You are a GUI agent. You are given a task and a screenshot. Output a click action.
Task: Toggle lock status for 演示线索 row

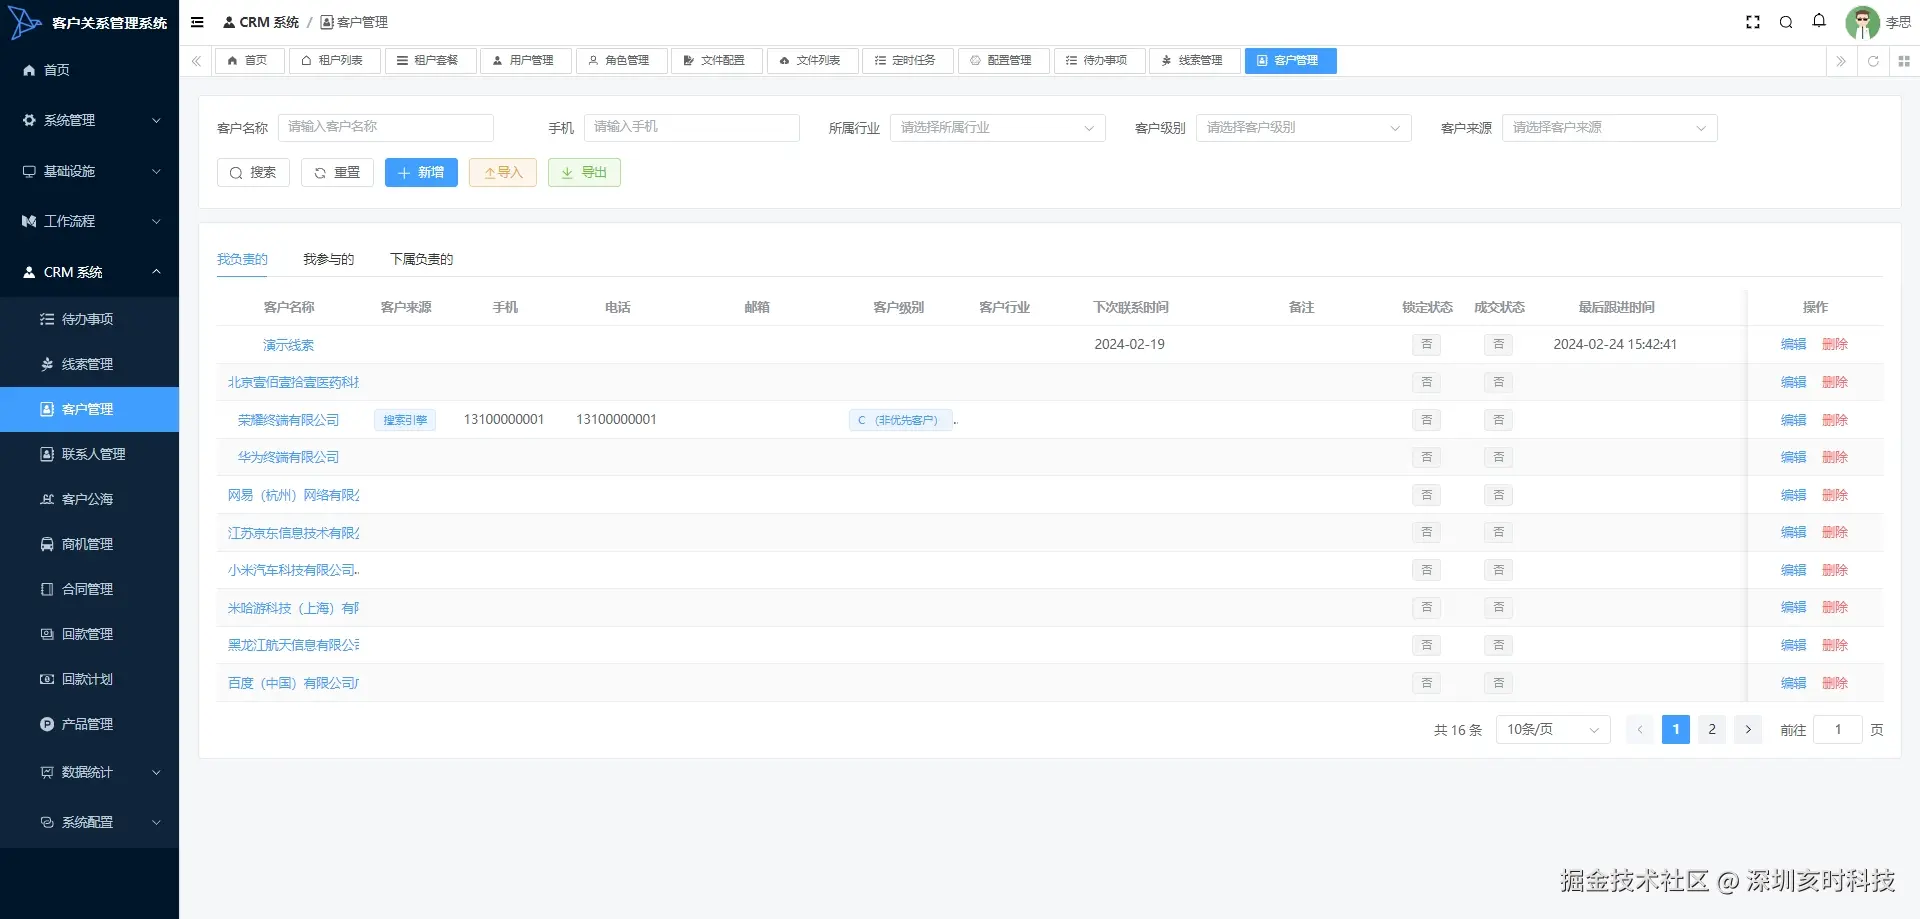(x=1427, y=344)
